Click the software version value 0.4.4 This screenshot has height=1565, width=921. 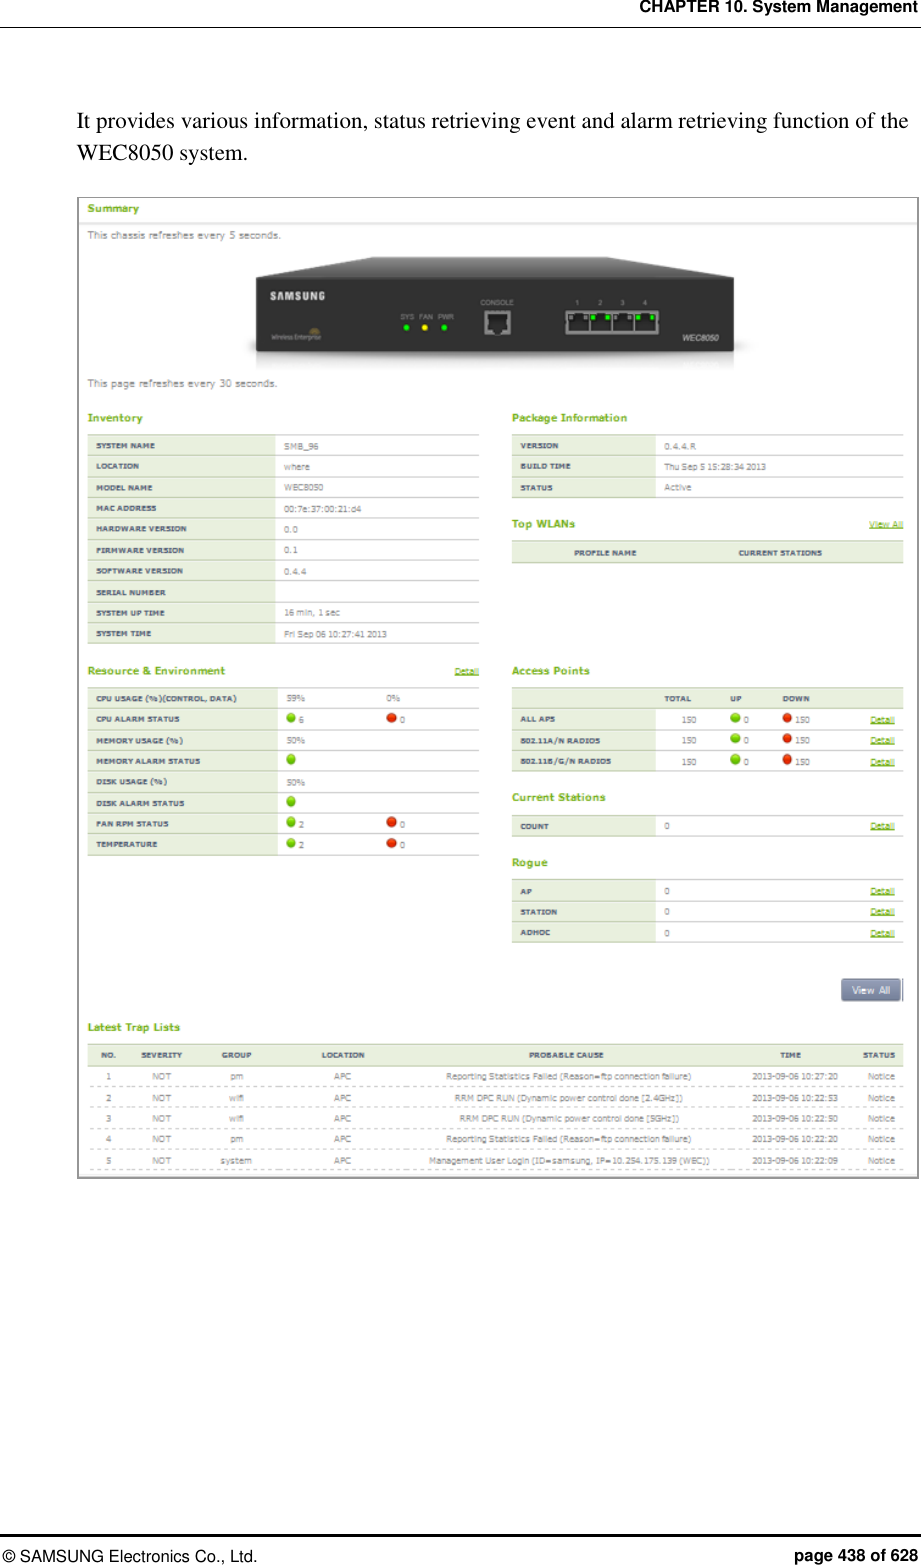point(295,571)
